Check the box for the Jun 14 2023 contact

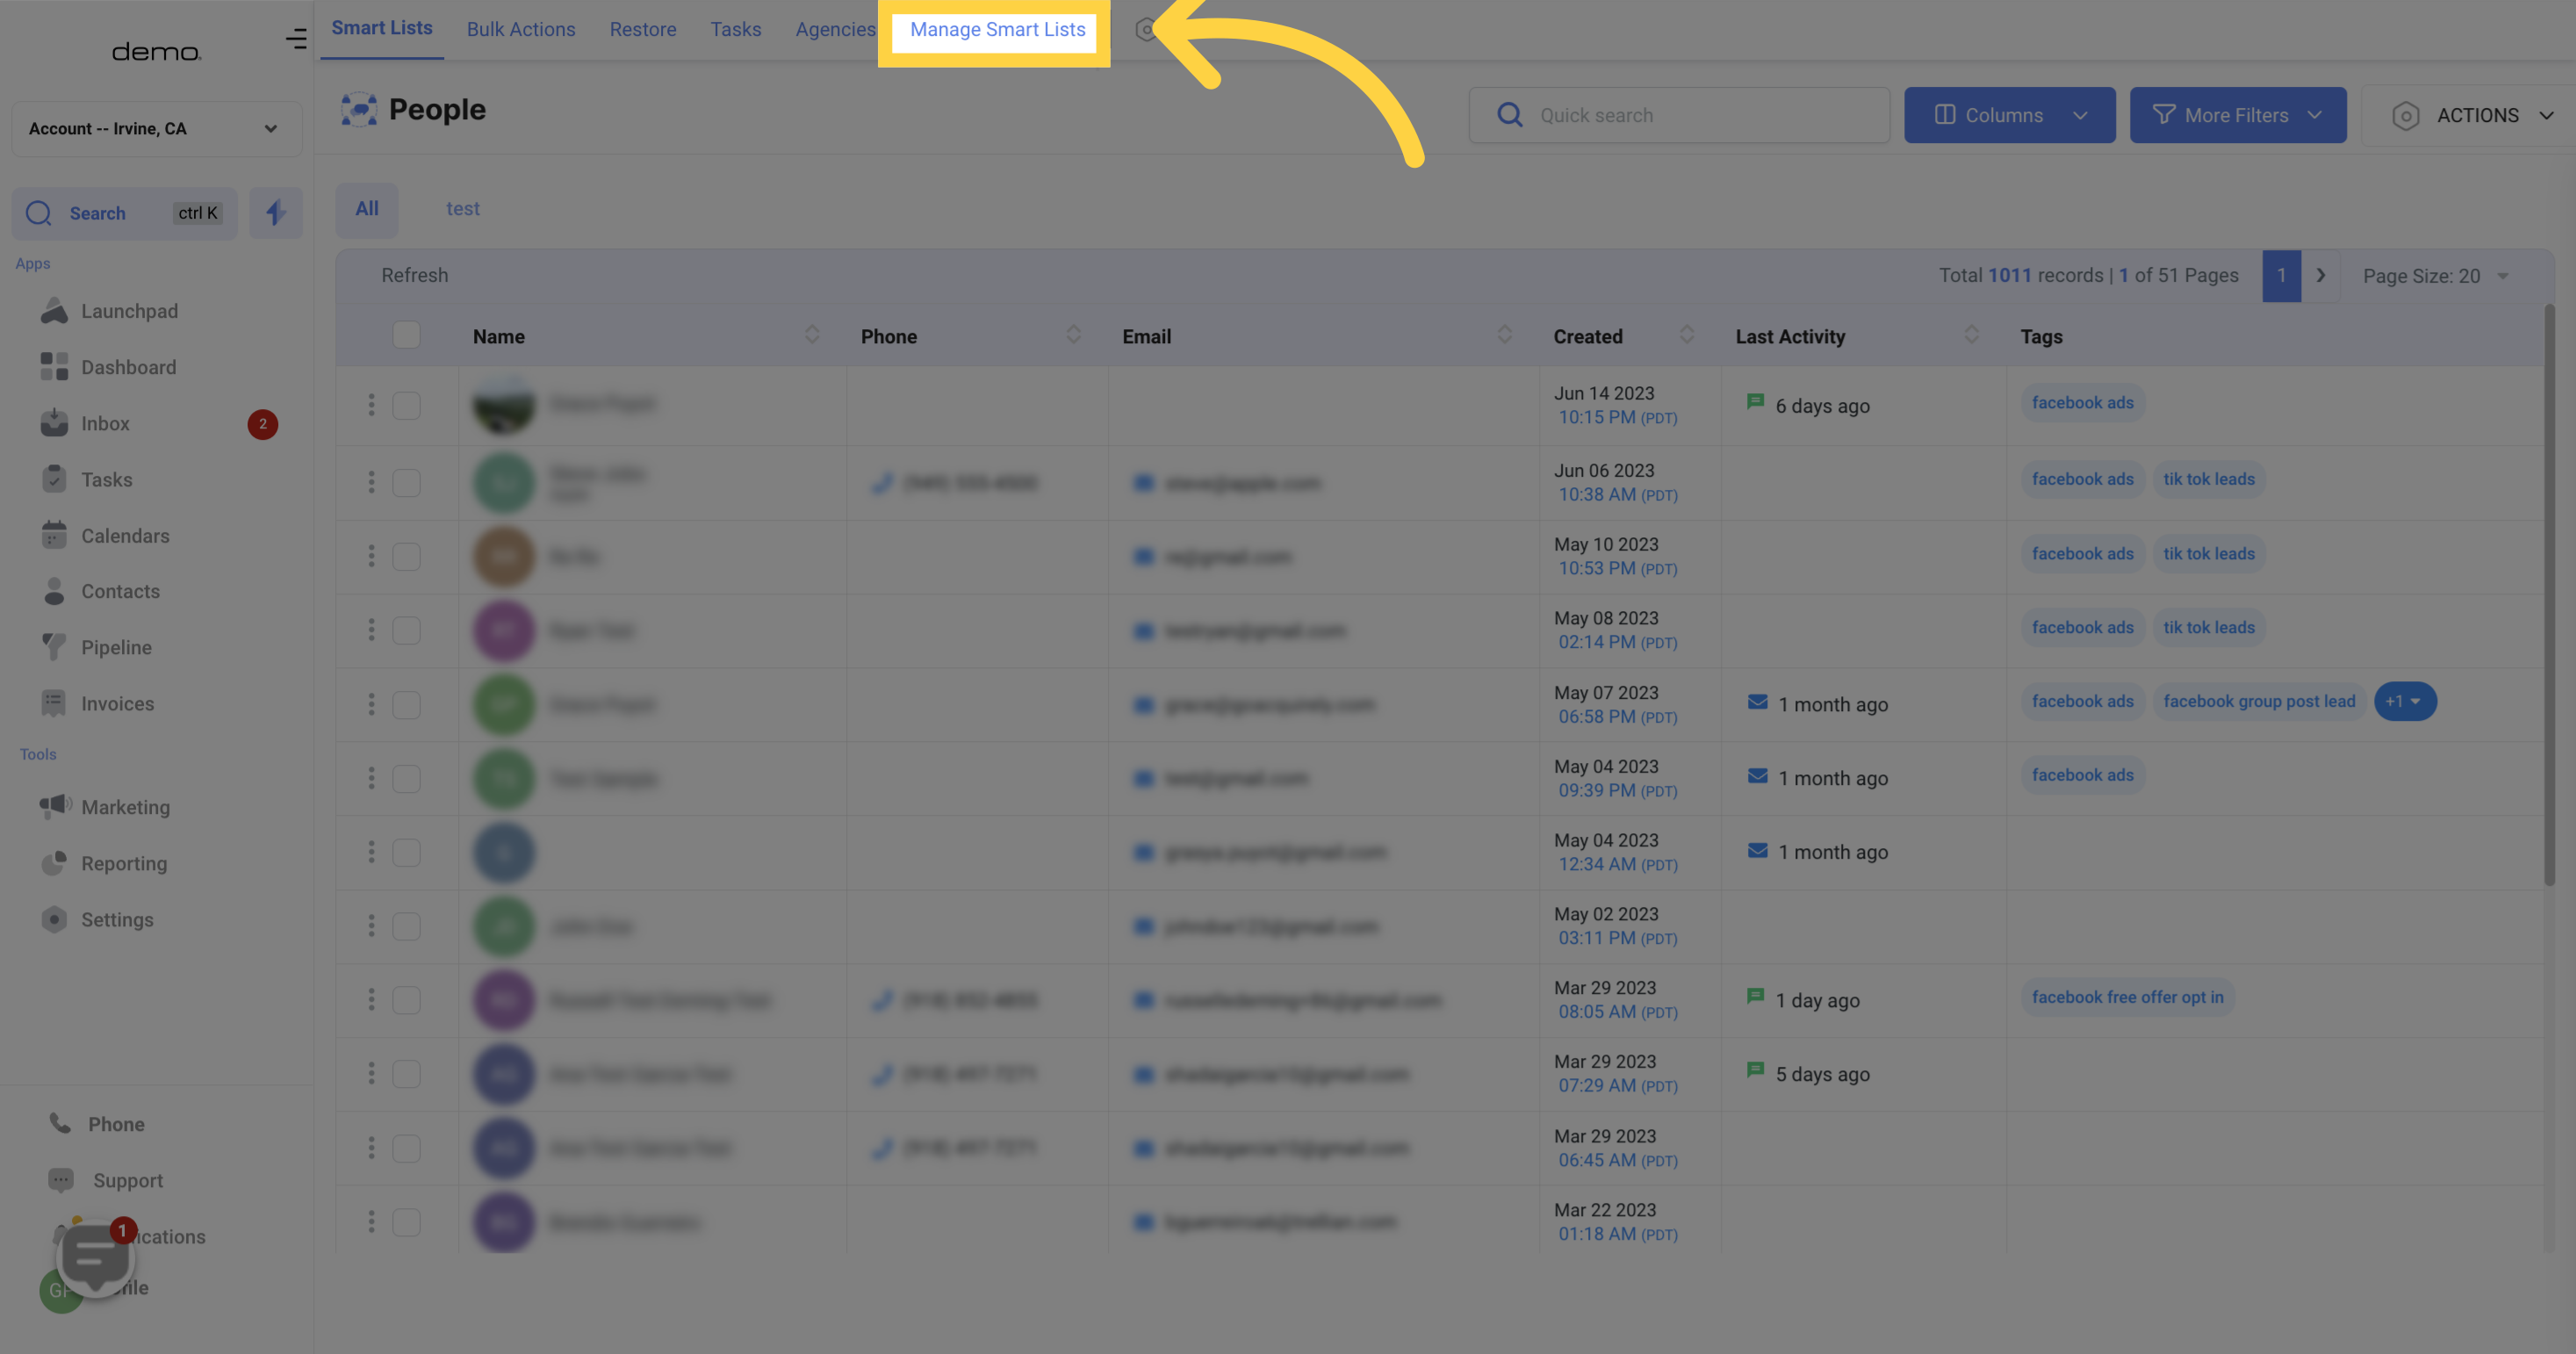[x=406, y=405]
